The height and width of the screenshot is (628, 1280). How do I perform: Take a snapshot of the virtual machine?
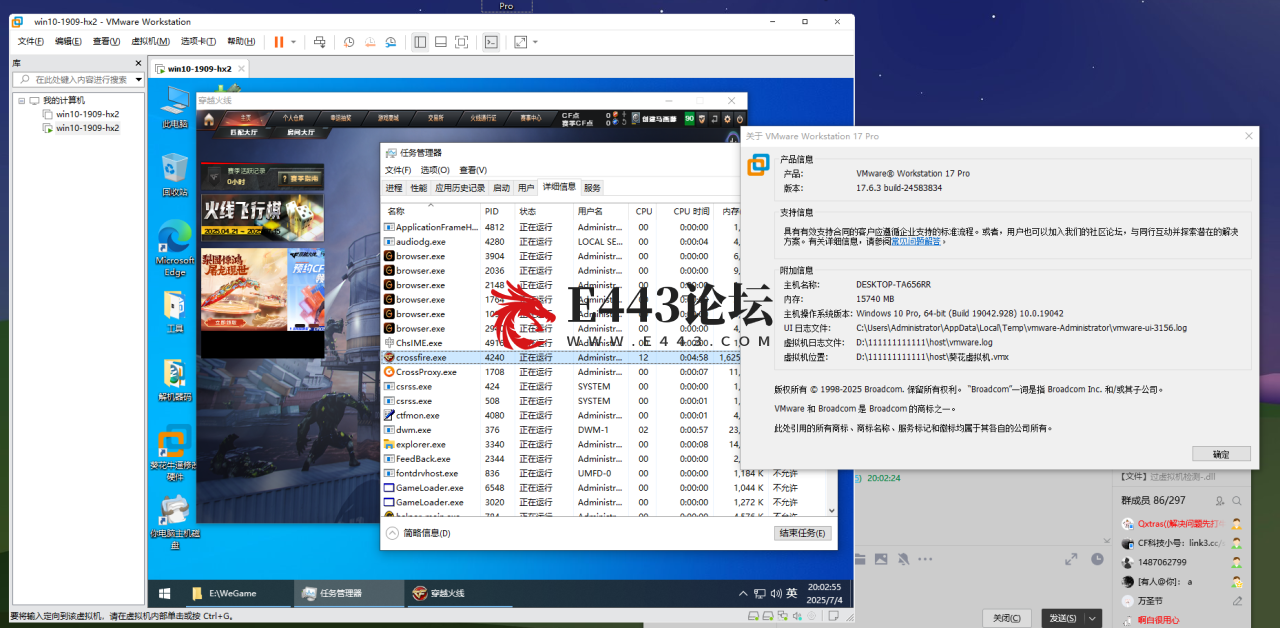349,42
